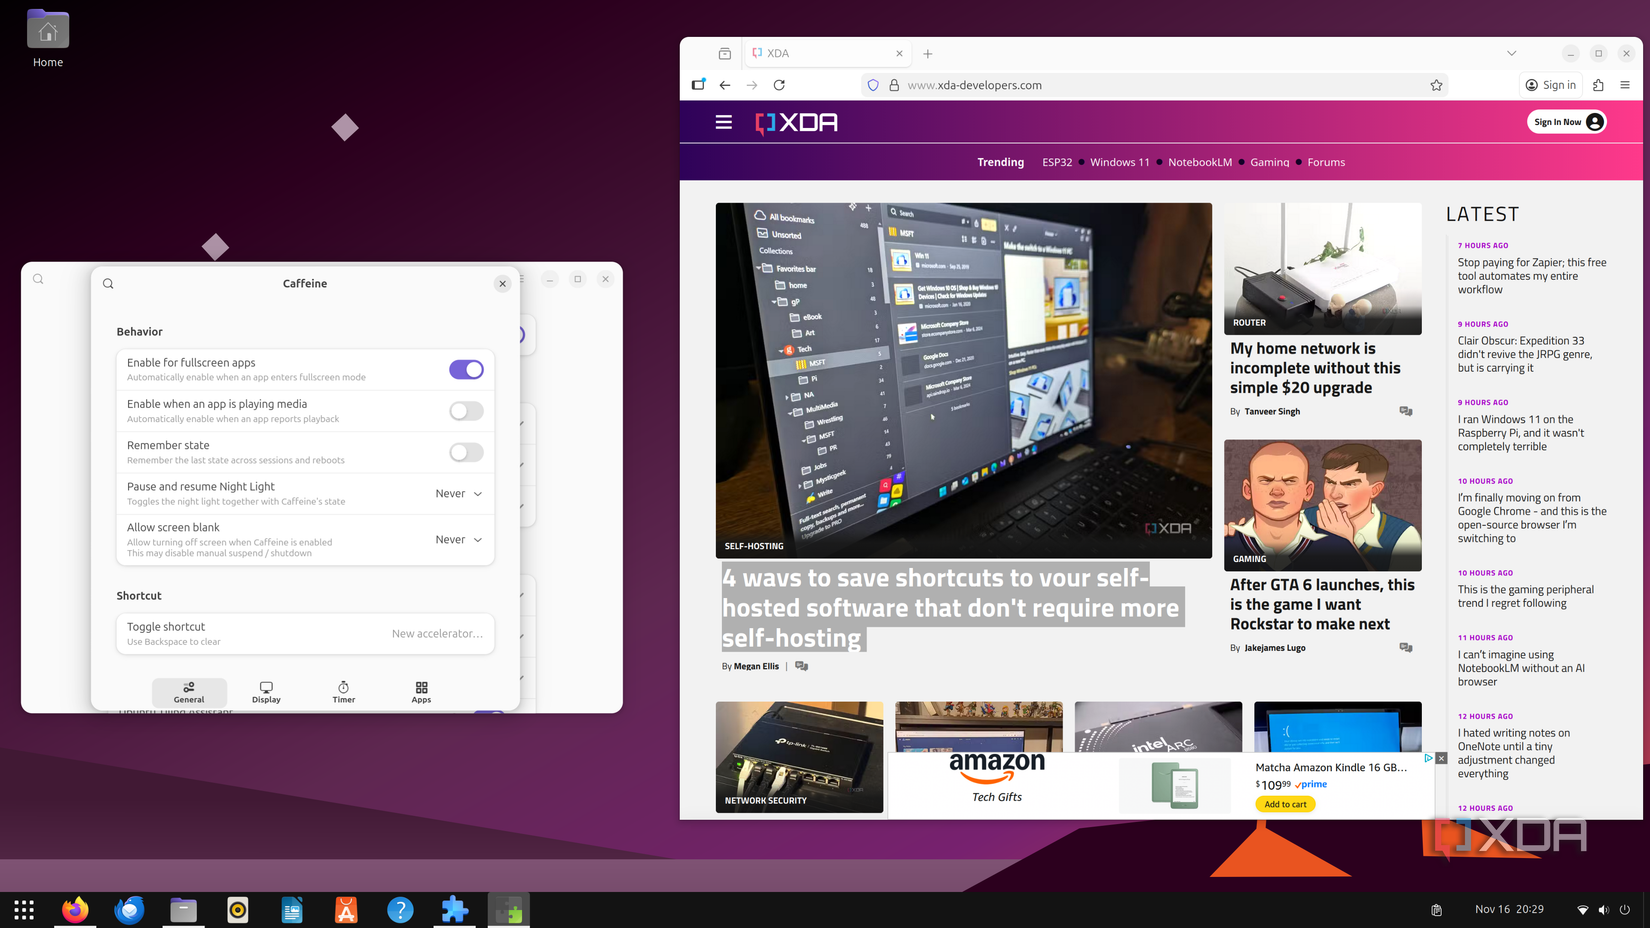Read 'Stop paying for Zapier' latest article

[1532, 276]
